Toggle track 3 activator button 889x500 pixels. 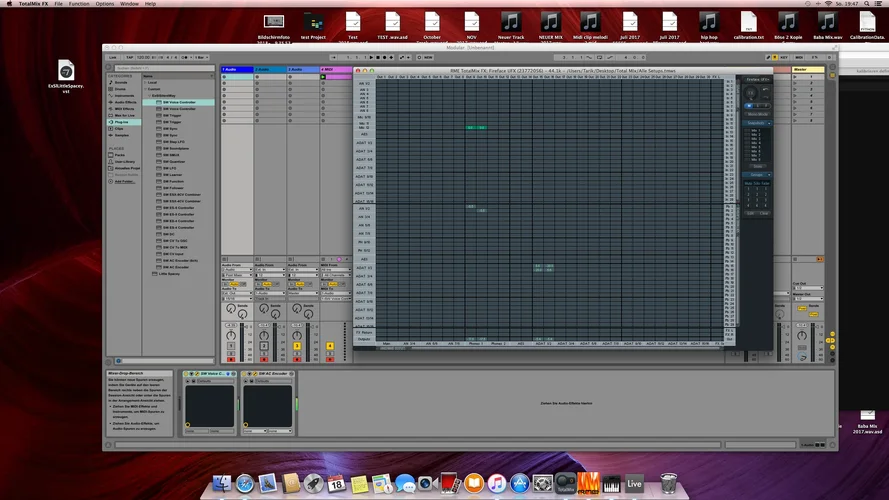pyautogui.click(x=298, y=346)
